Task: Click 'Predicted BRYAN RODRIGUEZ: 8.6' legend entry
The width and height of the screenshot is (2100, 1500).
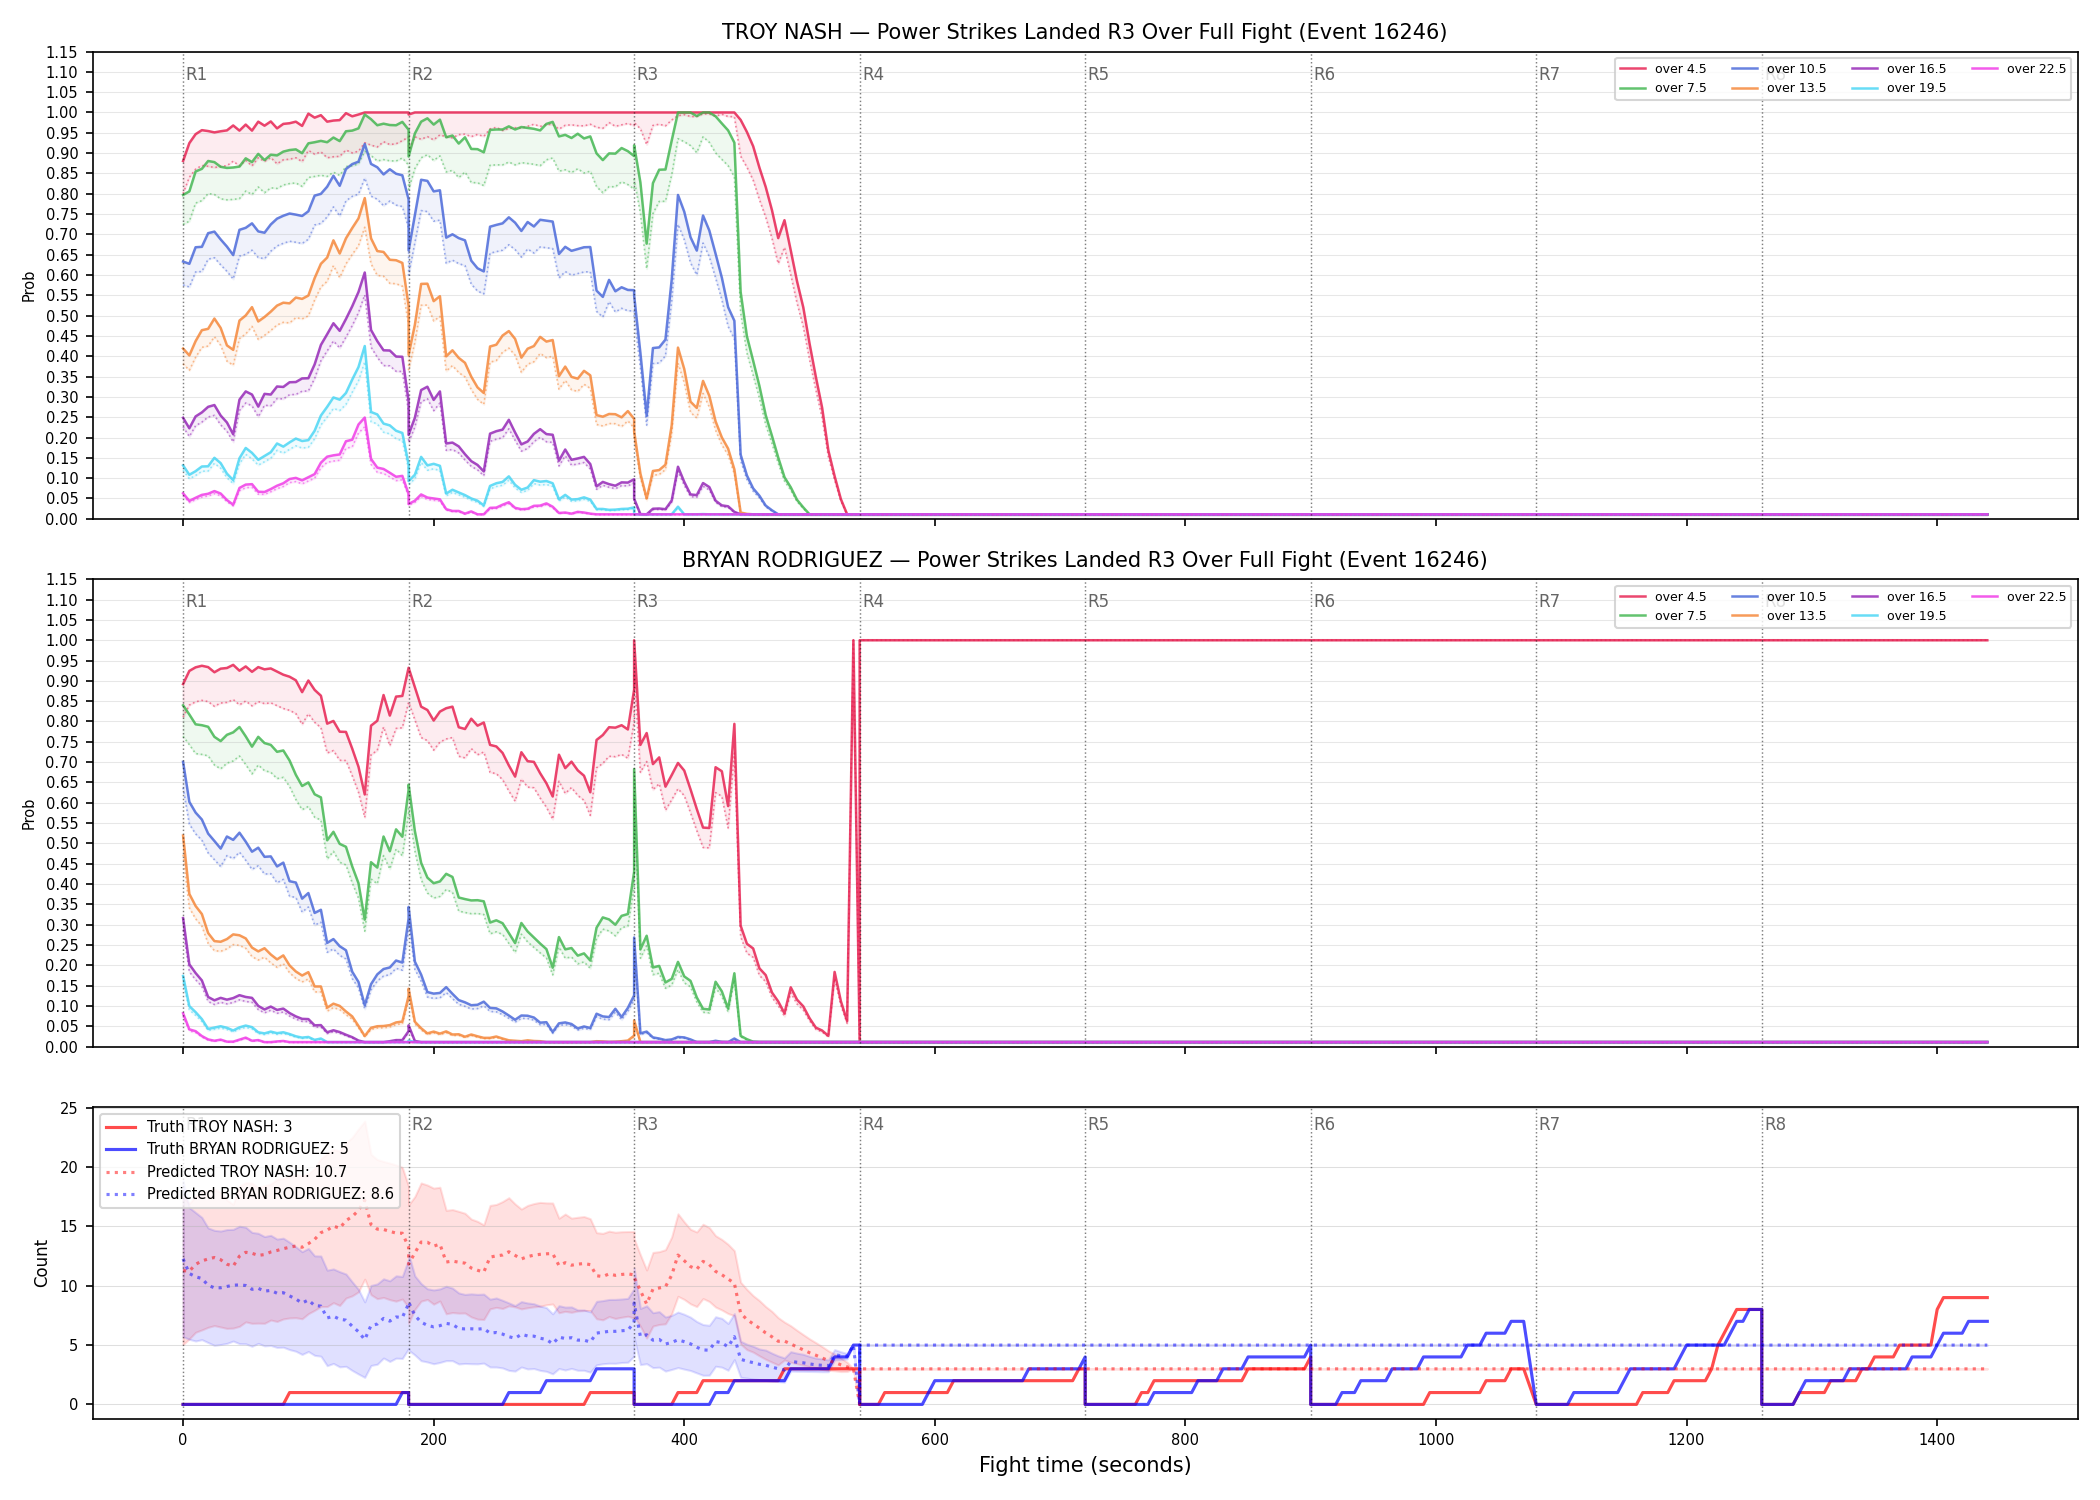Action: tap(249, 1194)
